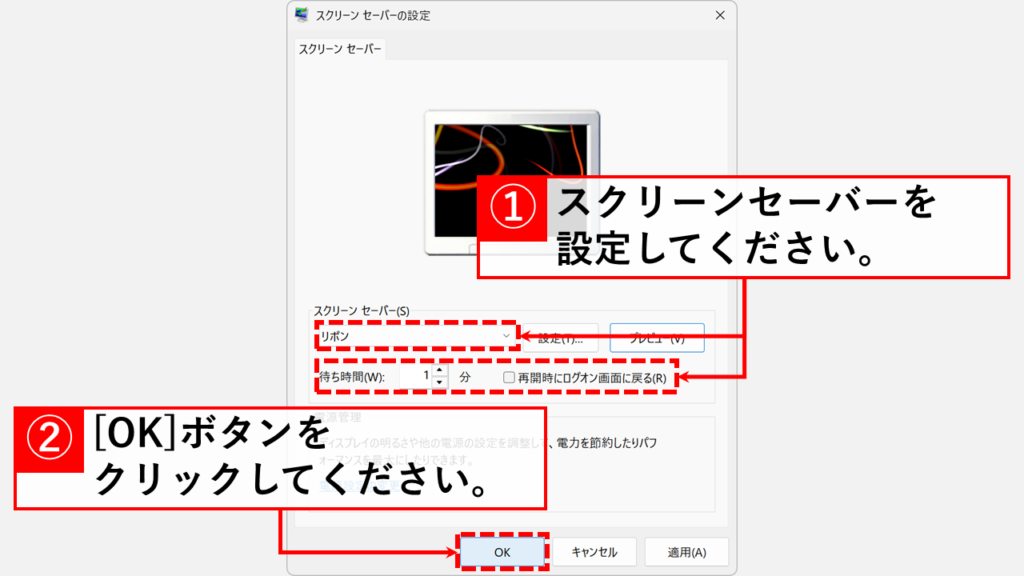The height and width of the screenshot is (576, 1024).
Task: Enable 再開時にログオン画面に戻る checkbox
Action: 509,378
